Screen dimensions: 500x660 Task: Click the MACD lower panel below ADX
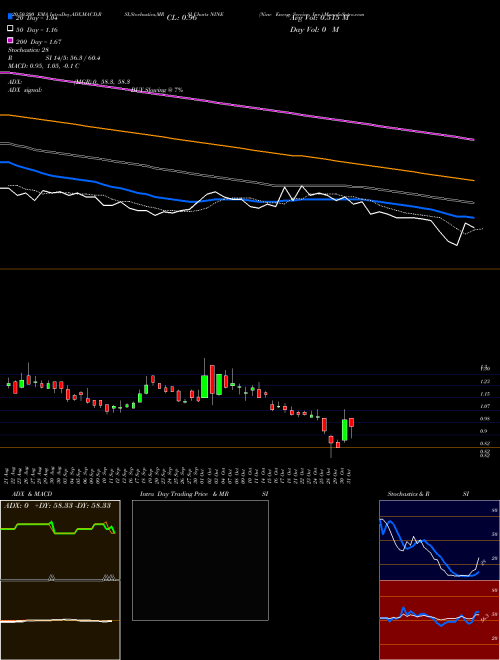click(x=60, y=620)
